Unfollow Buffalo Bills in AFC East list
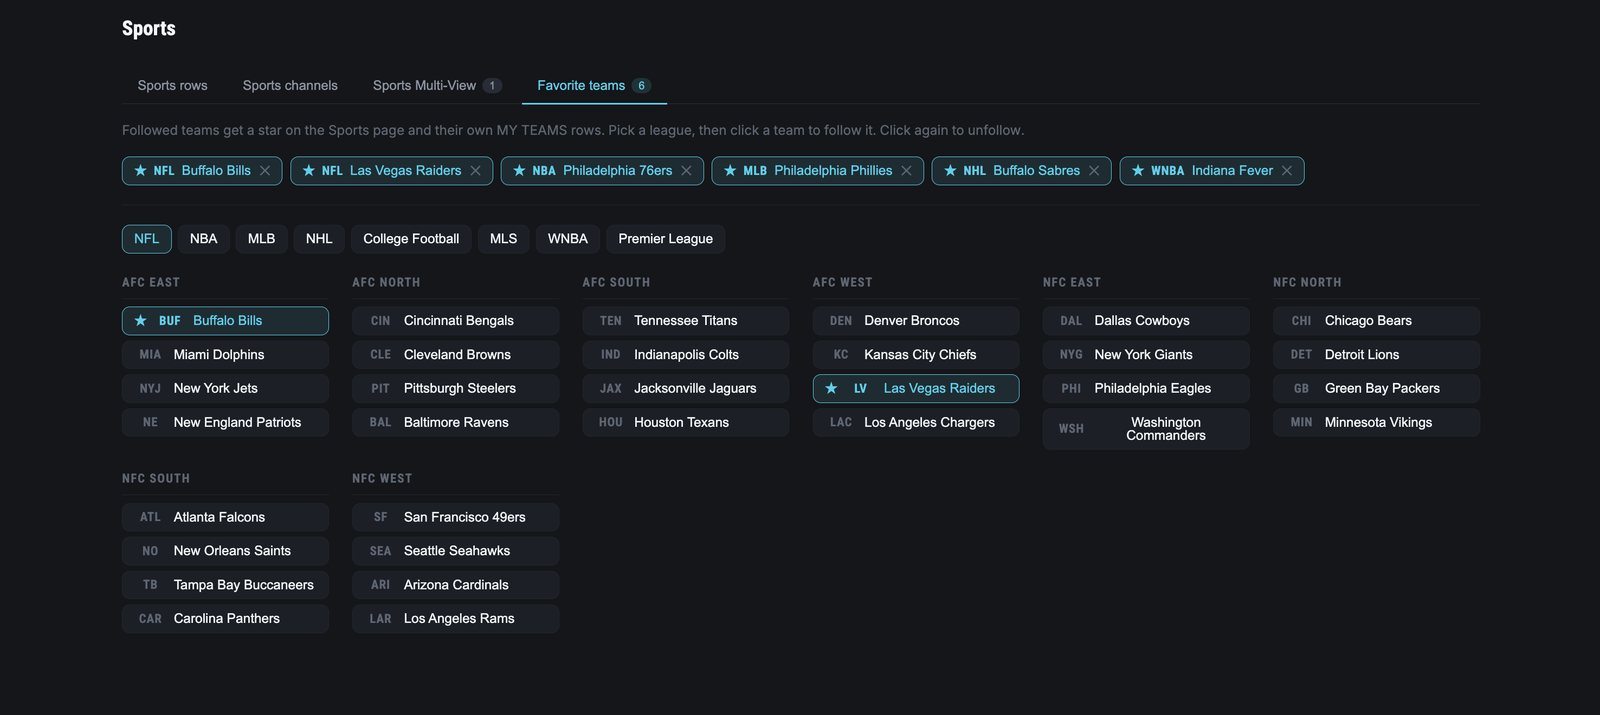 click(x=225, y=321)
